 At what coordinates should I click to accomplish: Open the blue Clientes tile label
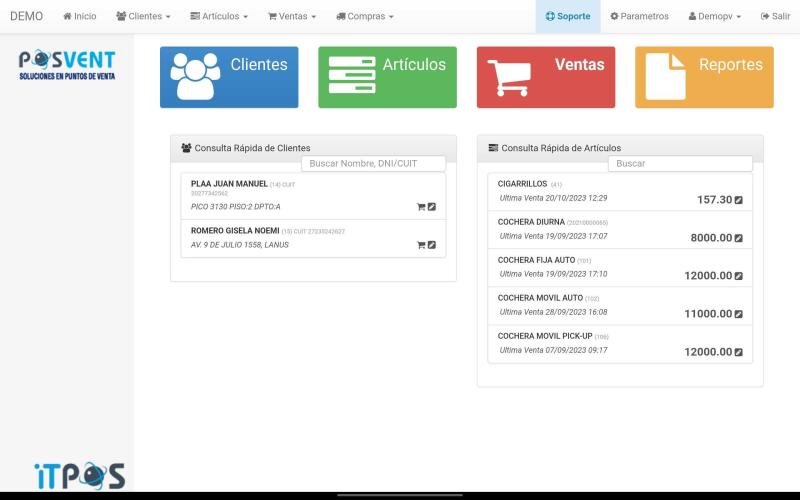(x=259, y=64)
